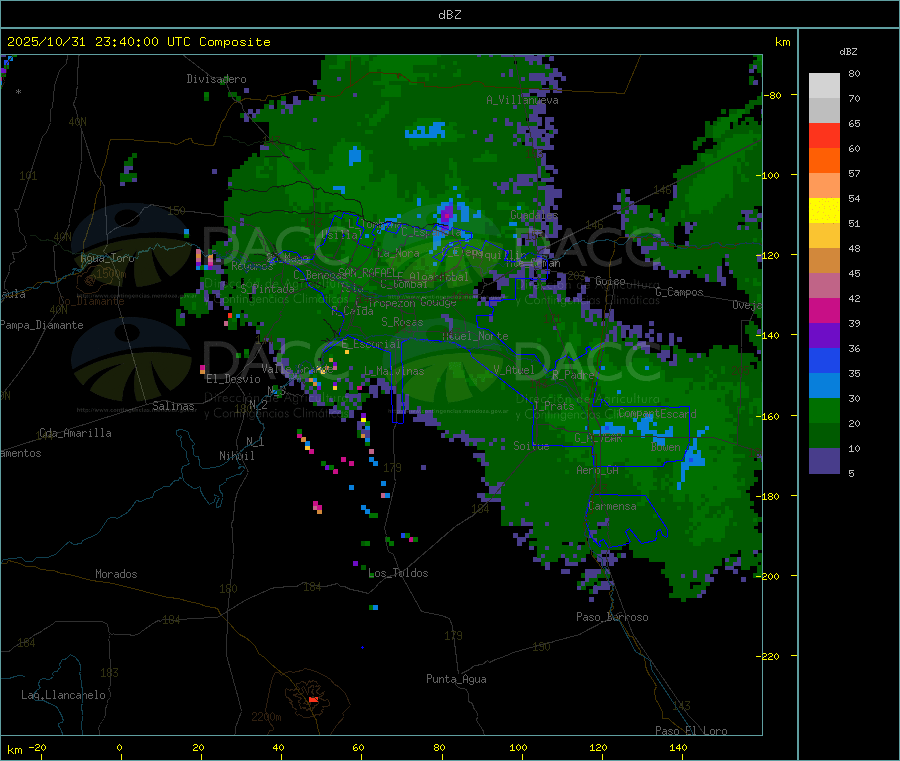The image size is (900, 761).
Task: Click the magenta 42 dBZ legend swatch
Action: [x=824, y=310]
